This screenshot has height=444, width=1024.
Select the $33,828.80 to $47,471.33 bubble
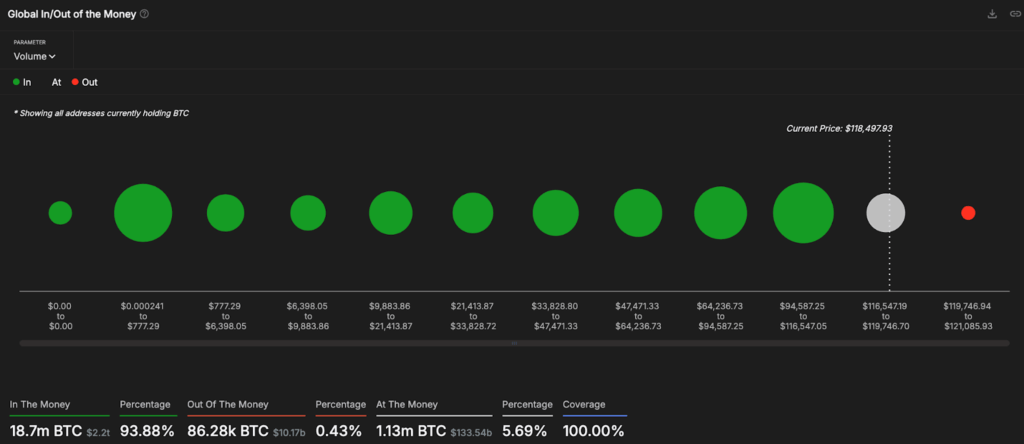(555, 213)
